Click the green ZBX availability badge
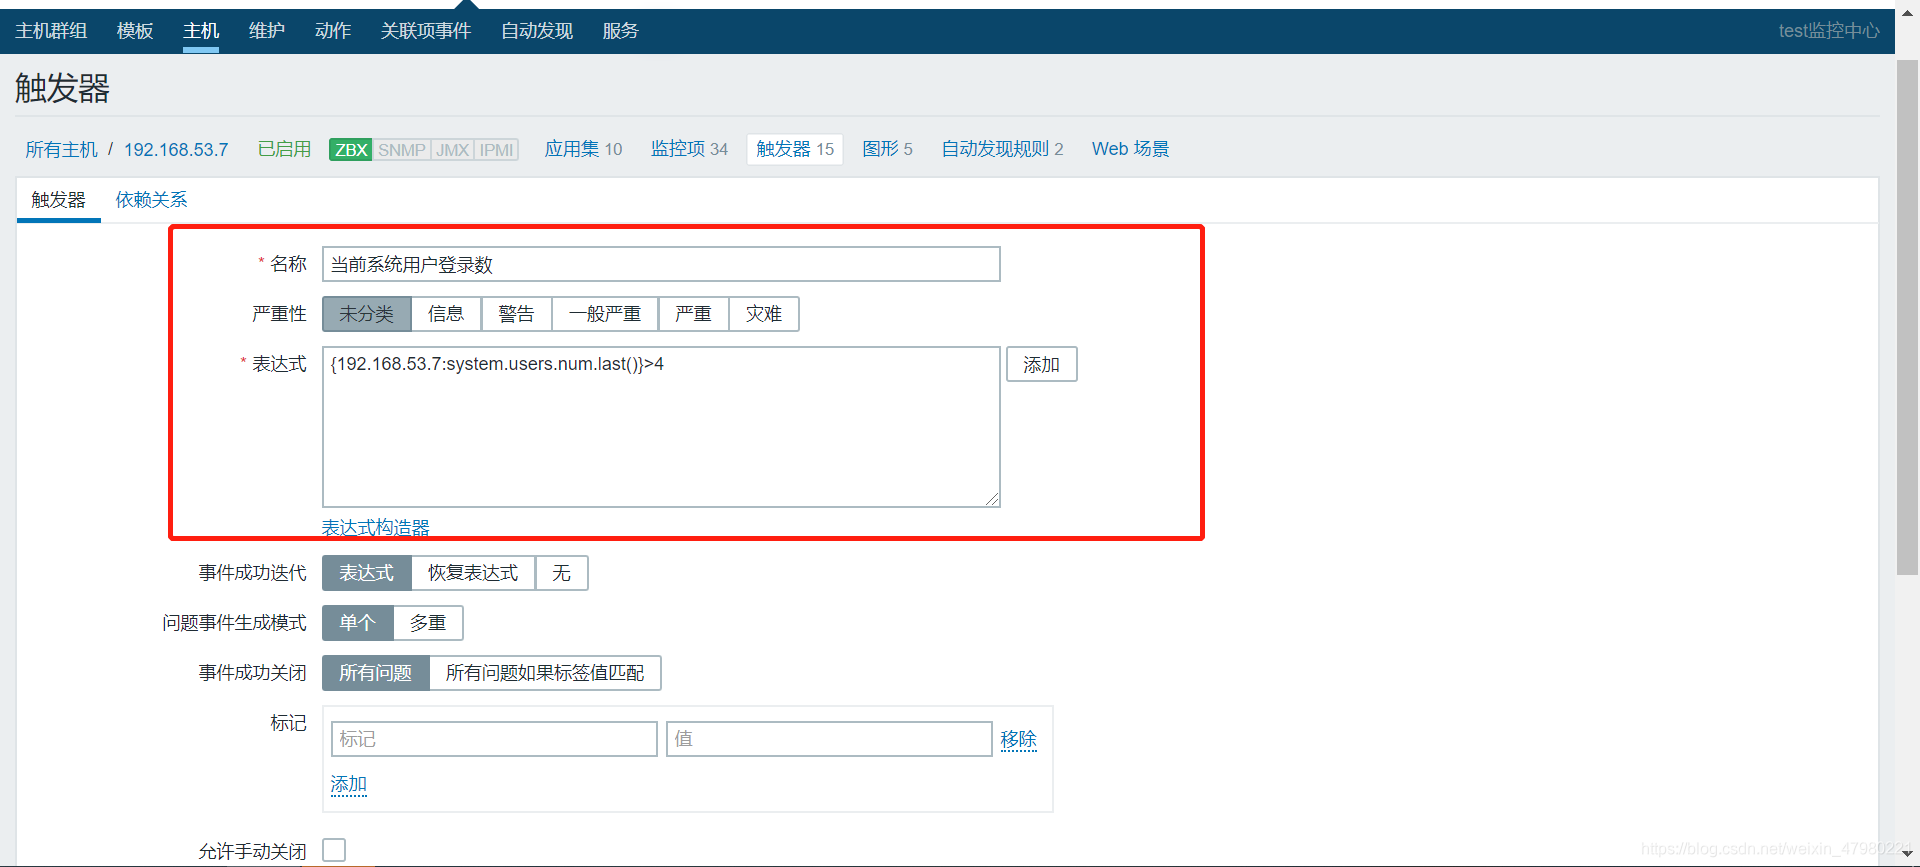This screenshot has height=867, width=1920. [x=351, y=150]
